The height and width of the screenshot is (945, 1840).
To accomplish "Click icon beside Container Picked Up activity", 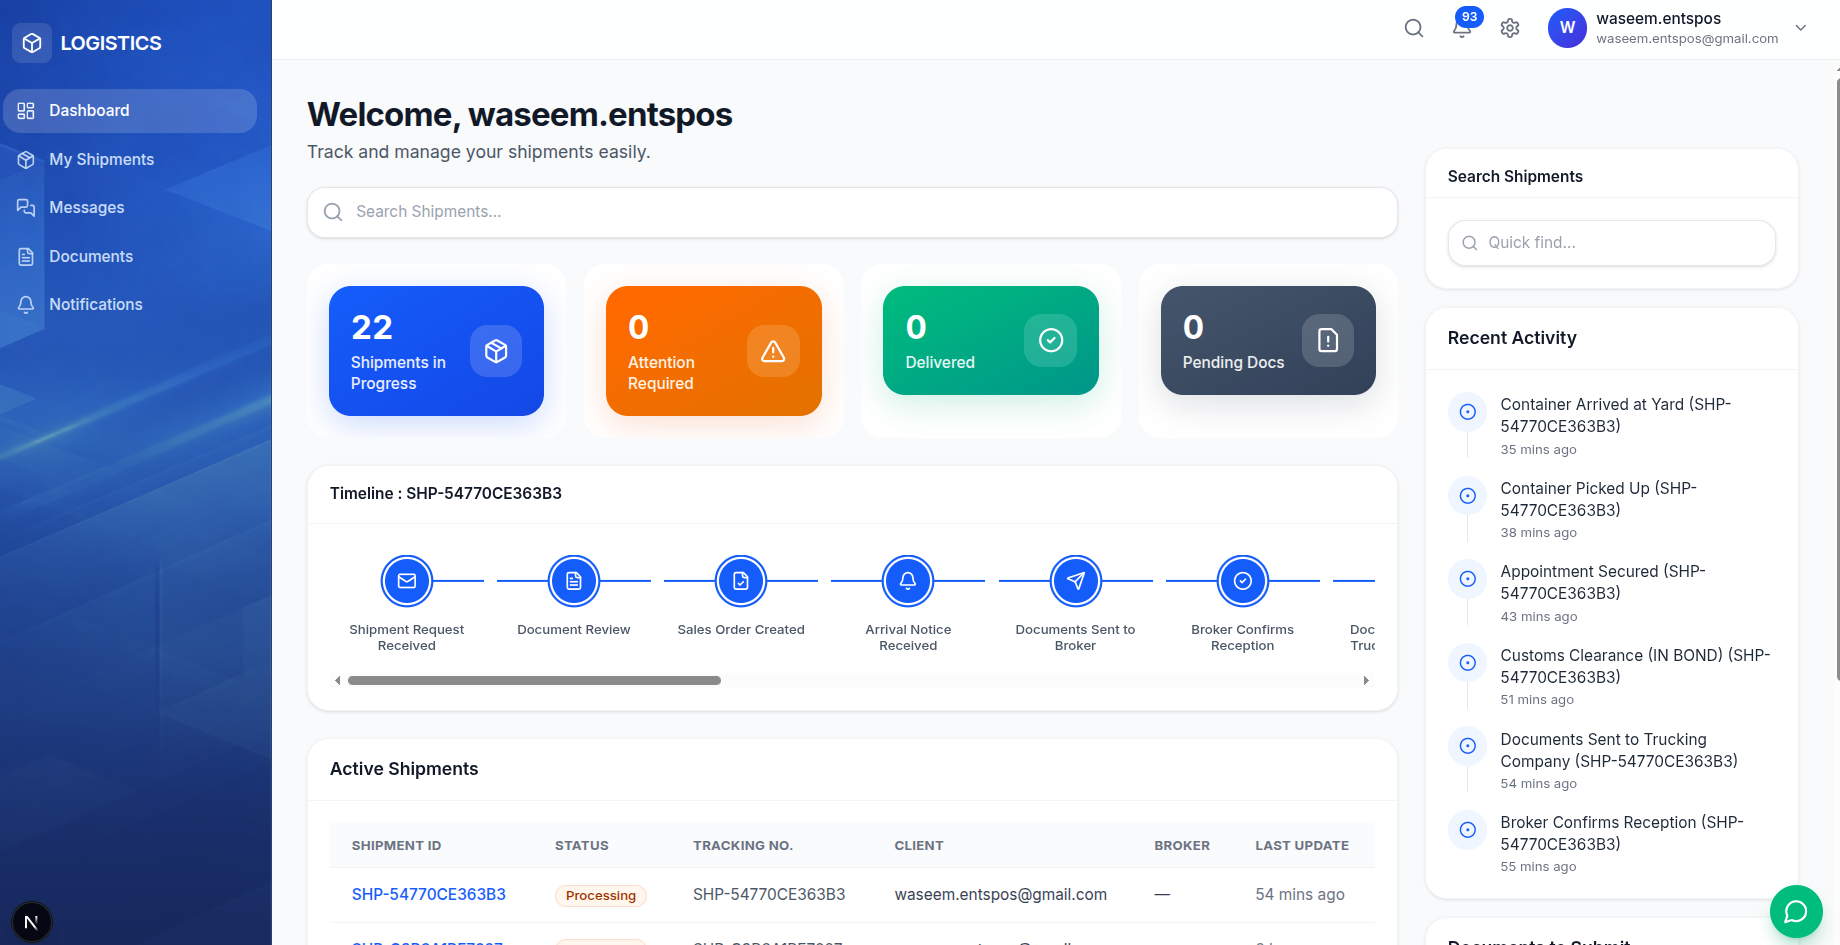I will [x=1468, y=496].
